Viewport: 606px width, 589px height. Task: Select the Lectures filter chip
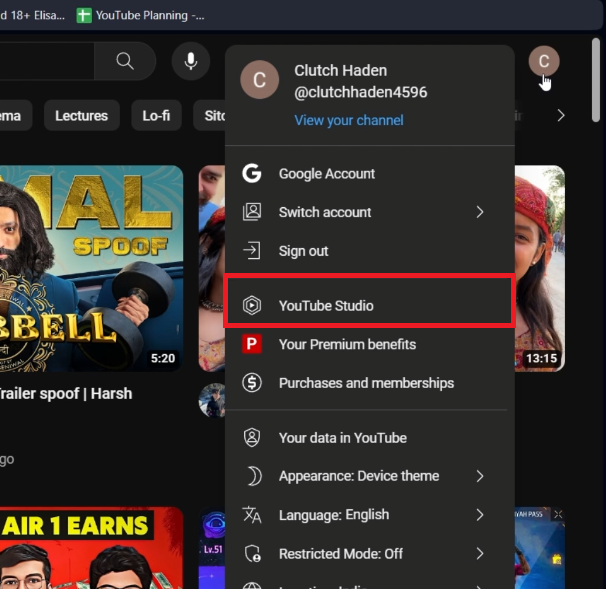point(82,116)
